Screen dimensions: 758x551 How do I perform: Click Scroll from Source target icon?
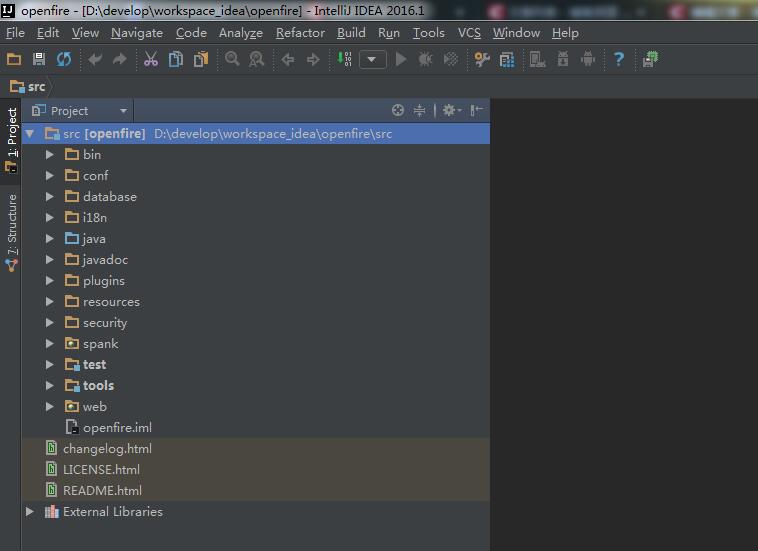398,110
